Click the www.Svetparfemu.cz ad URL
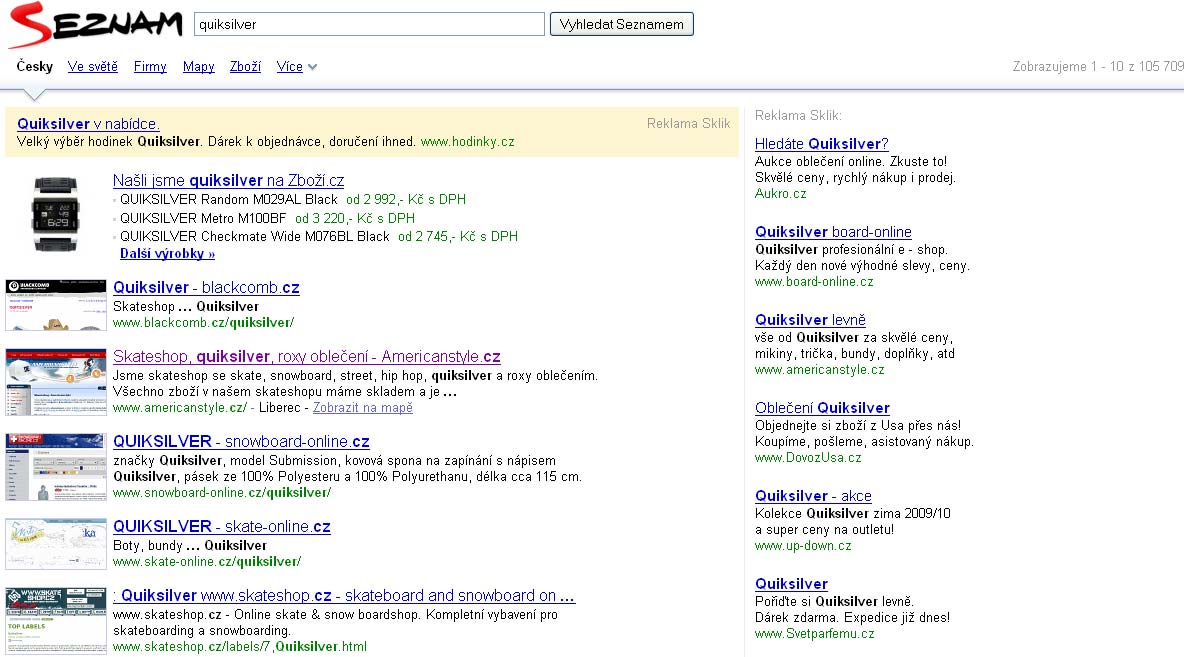The image size is (1184, 657). (x=815, y=634)
